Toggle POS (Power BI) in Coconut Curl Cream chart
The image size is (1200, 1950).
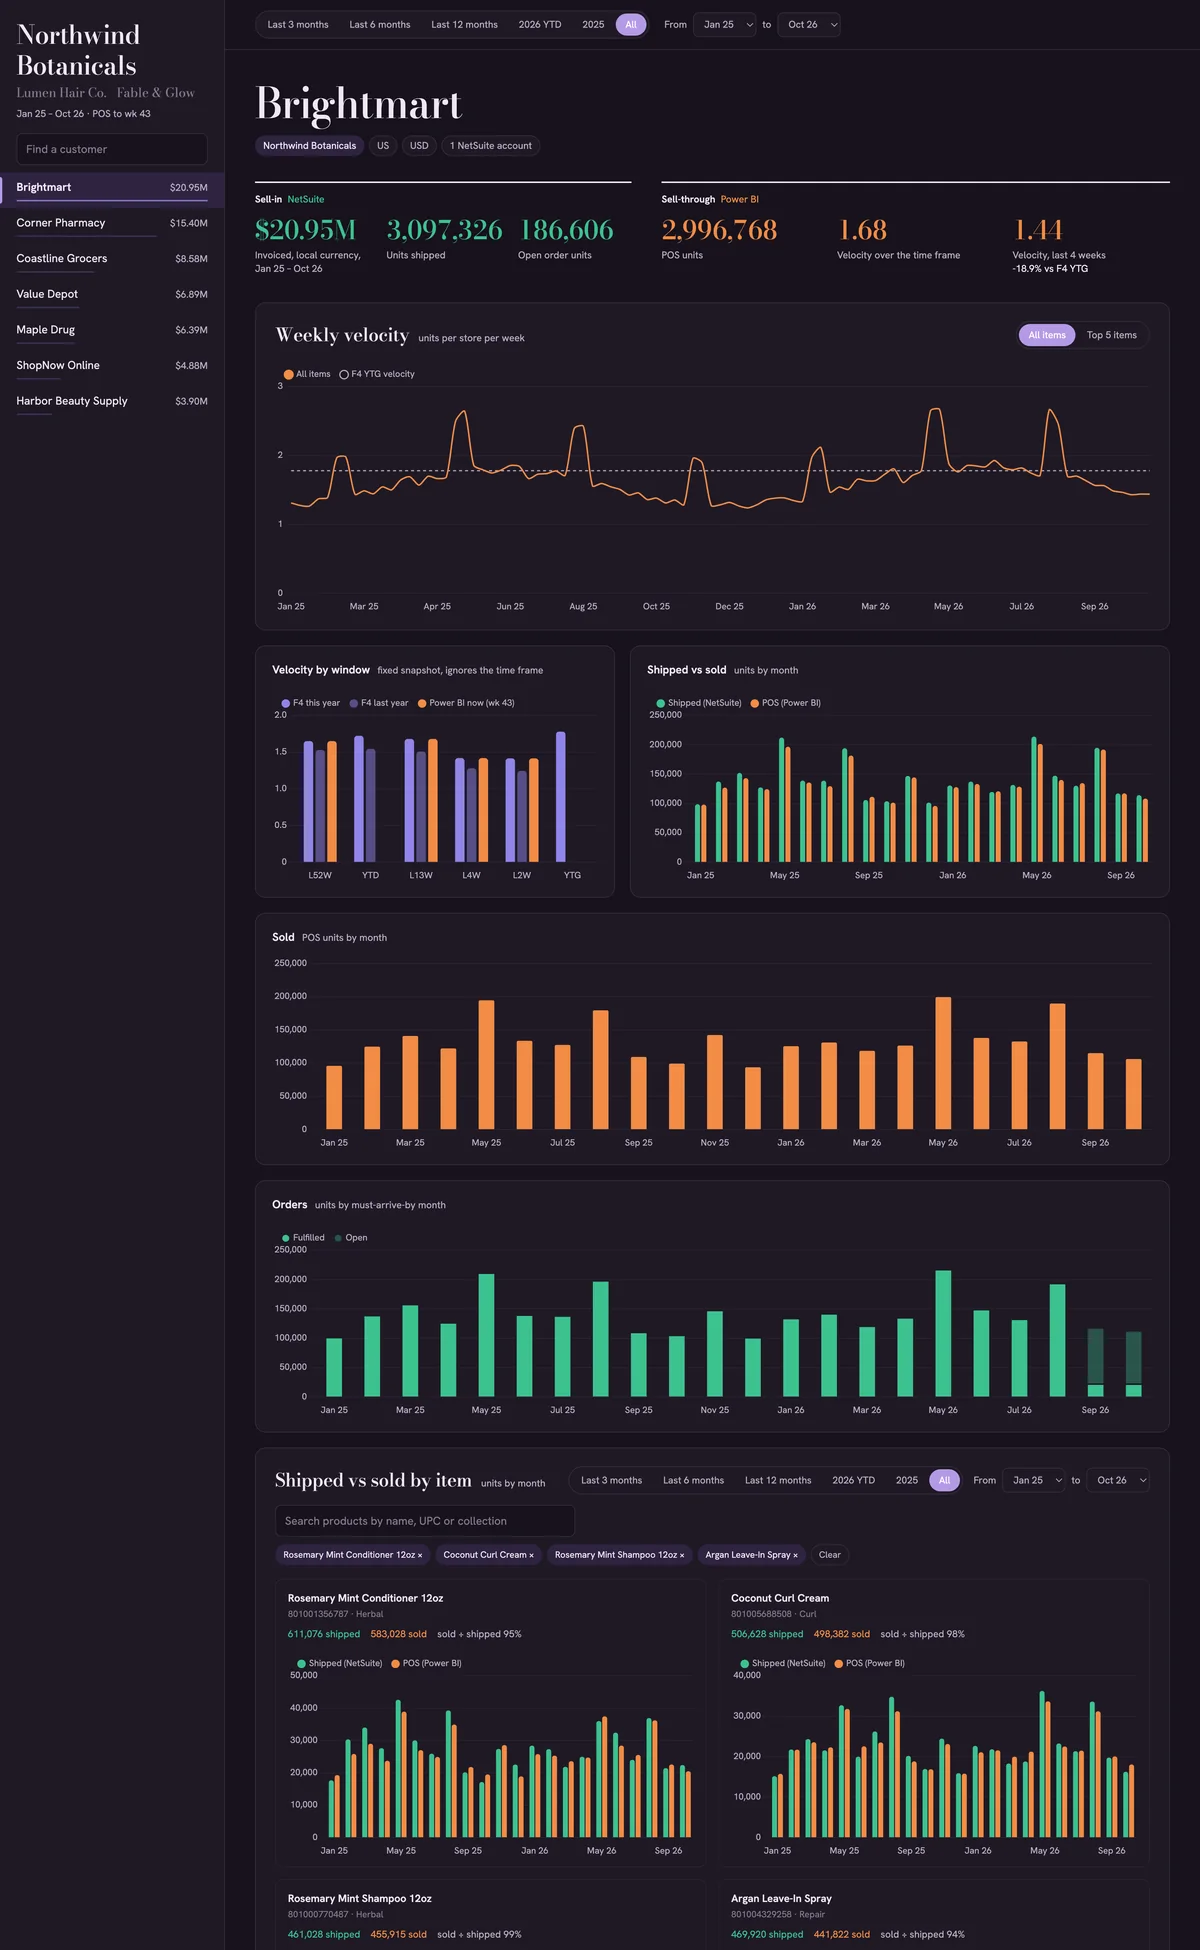coord(870,1664)
